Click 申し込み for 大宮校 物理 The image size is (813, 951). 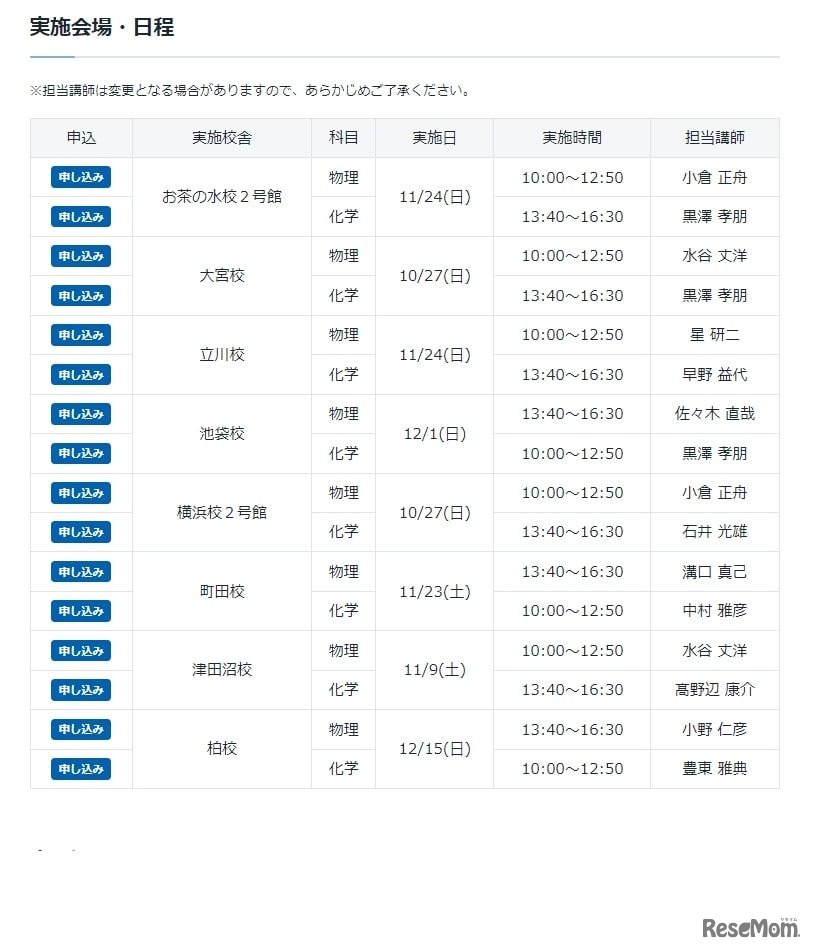(80, 256)
